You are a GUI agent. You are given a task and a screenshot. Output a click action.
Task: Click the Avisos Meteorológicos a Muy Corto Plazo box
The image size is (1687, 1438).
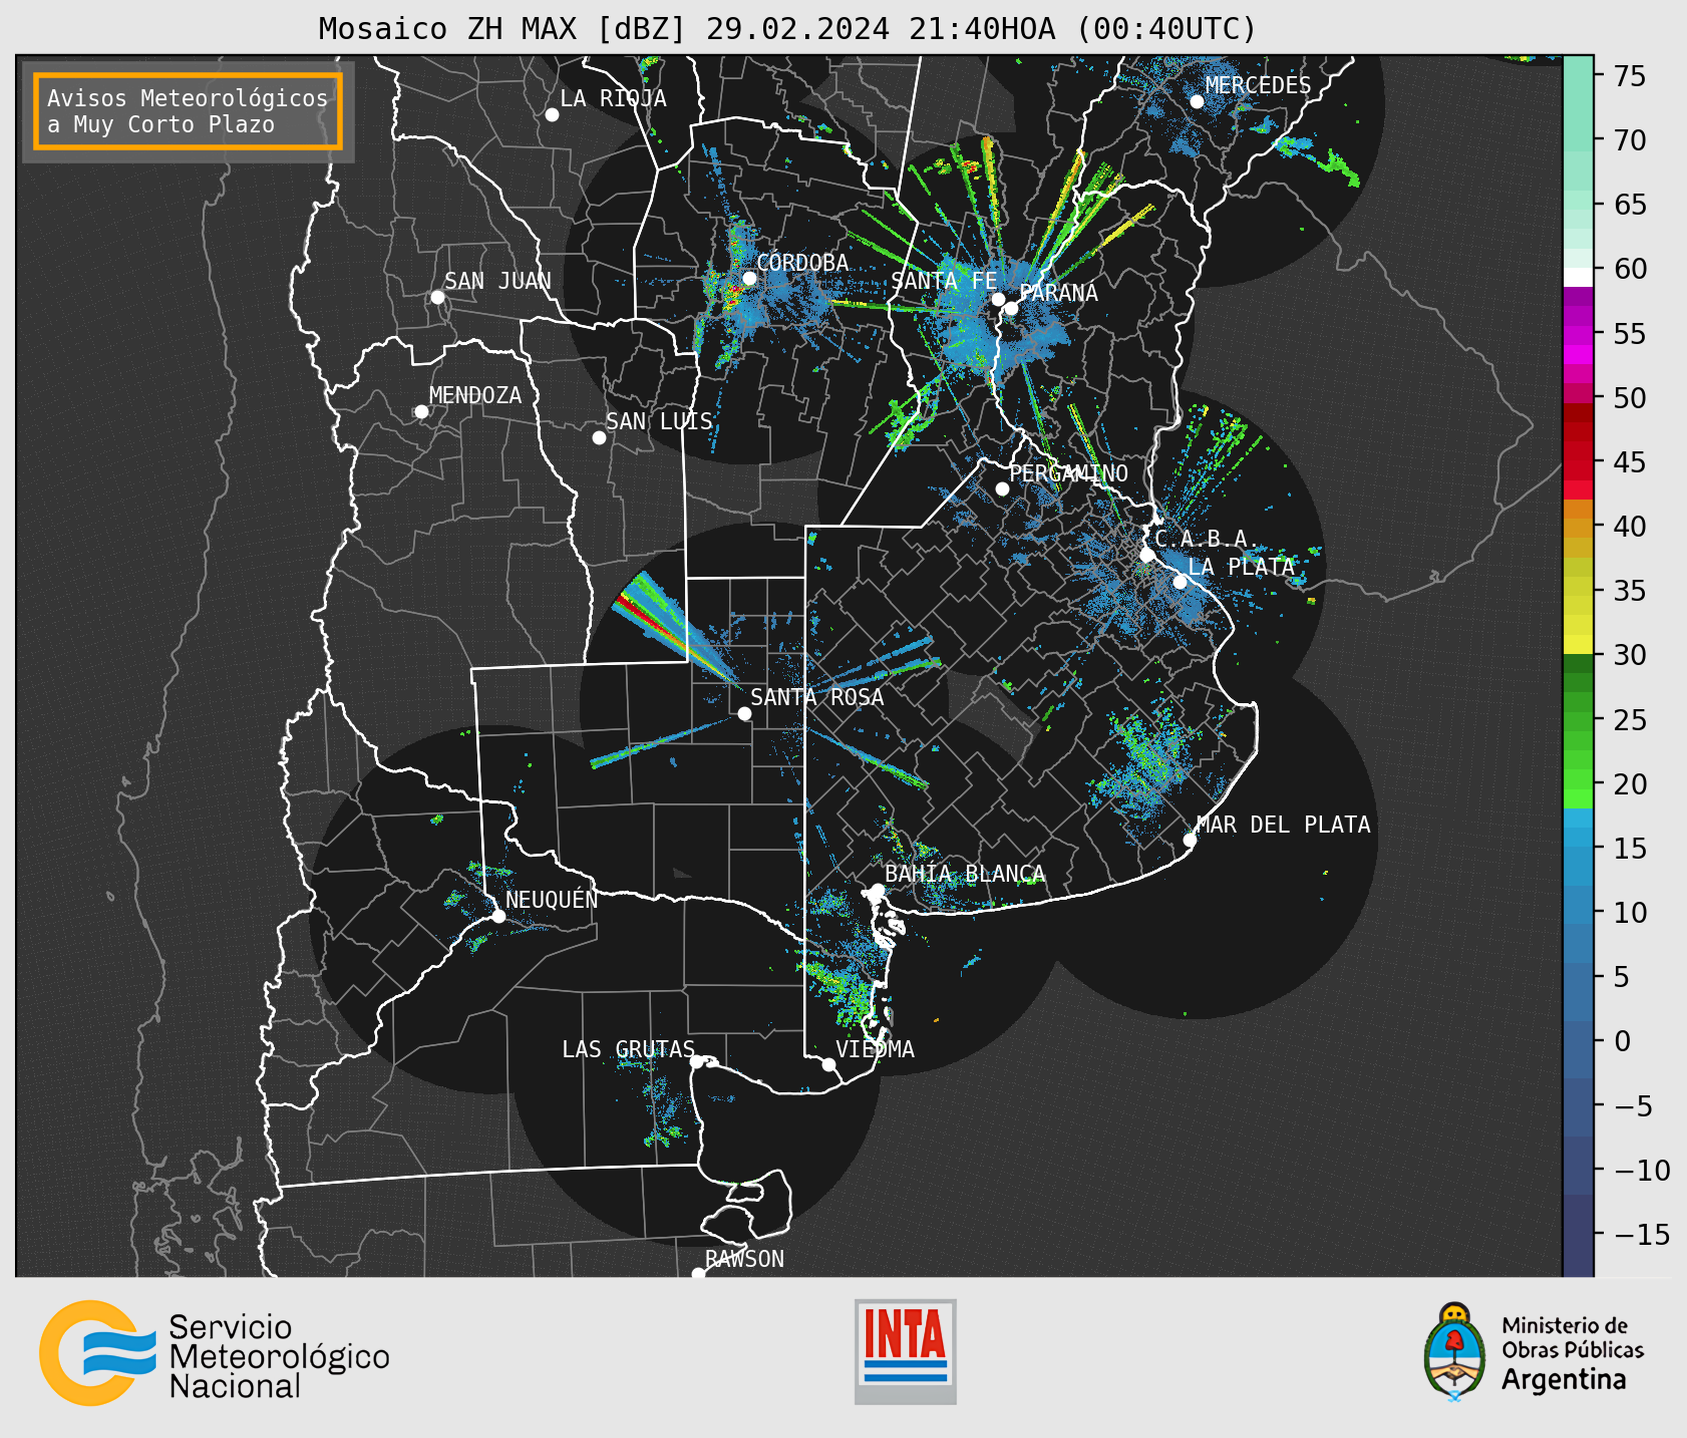(188, 111)
